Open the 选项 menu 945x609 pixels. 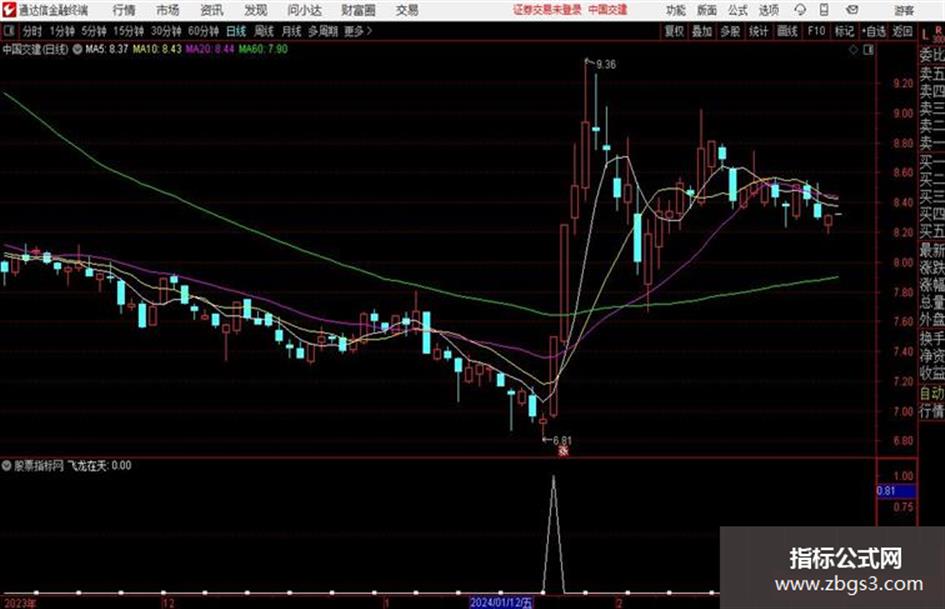[768, 10]
